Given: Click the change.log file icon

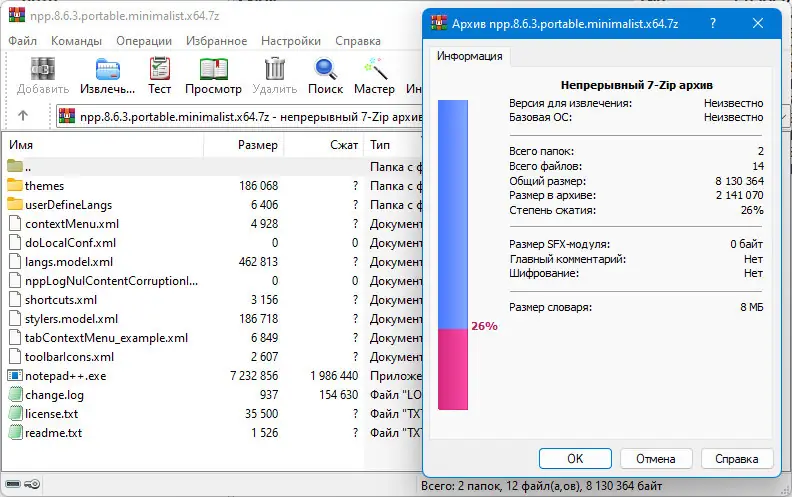Looking at the screenshot, I should pyautogui.click(x=16, y=394).
